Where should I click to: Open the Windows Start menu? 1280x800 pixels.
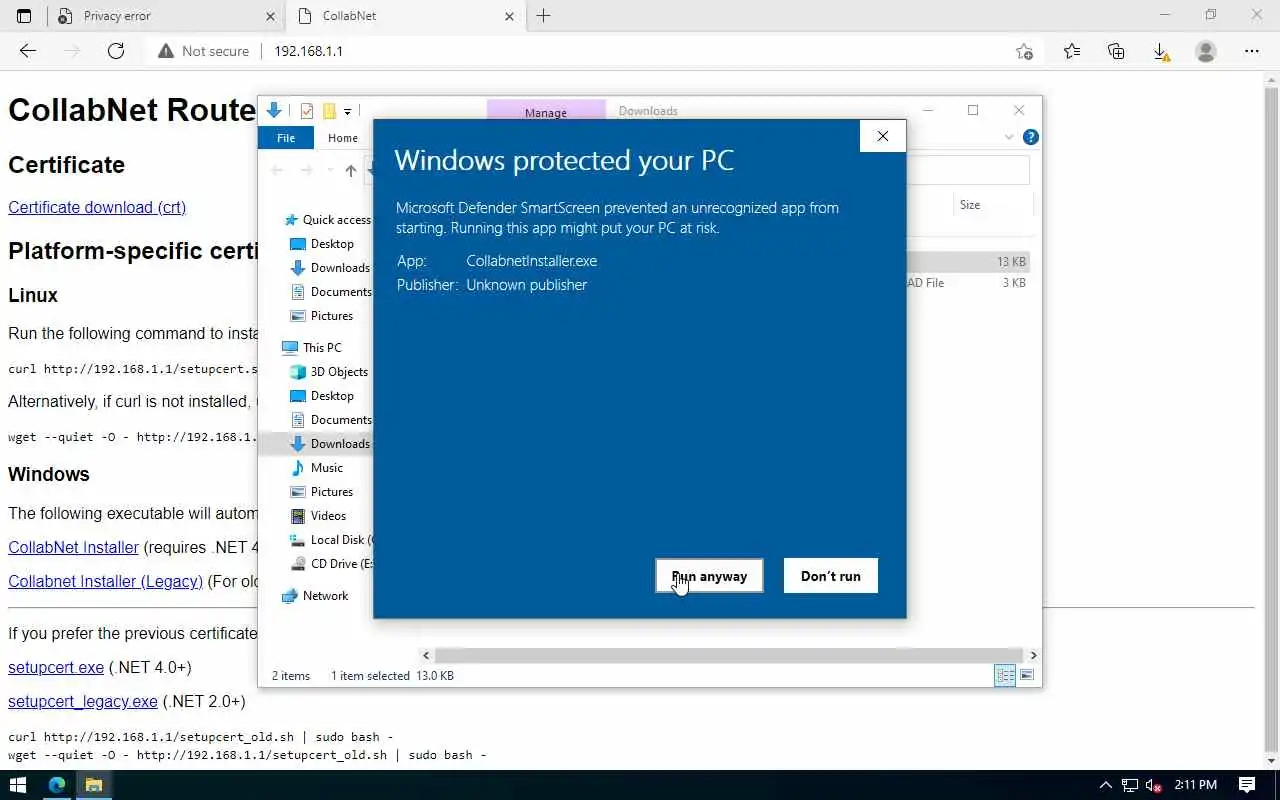tap(18, 785)
